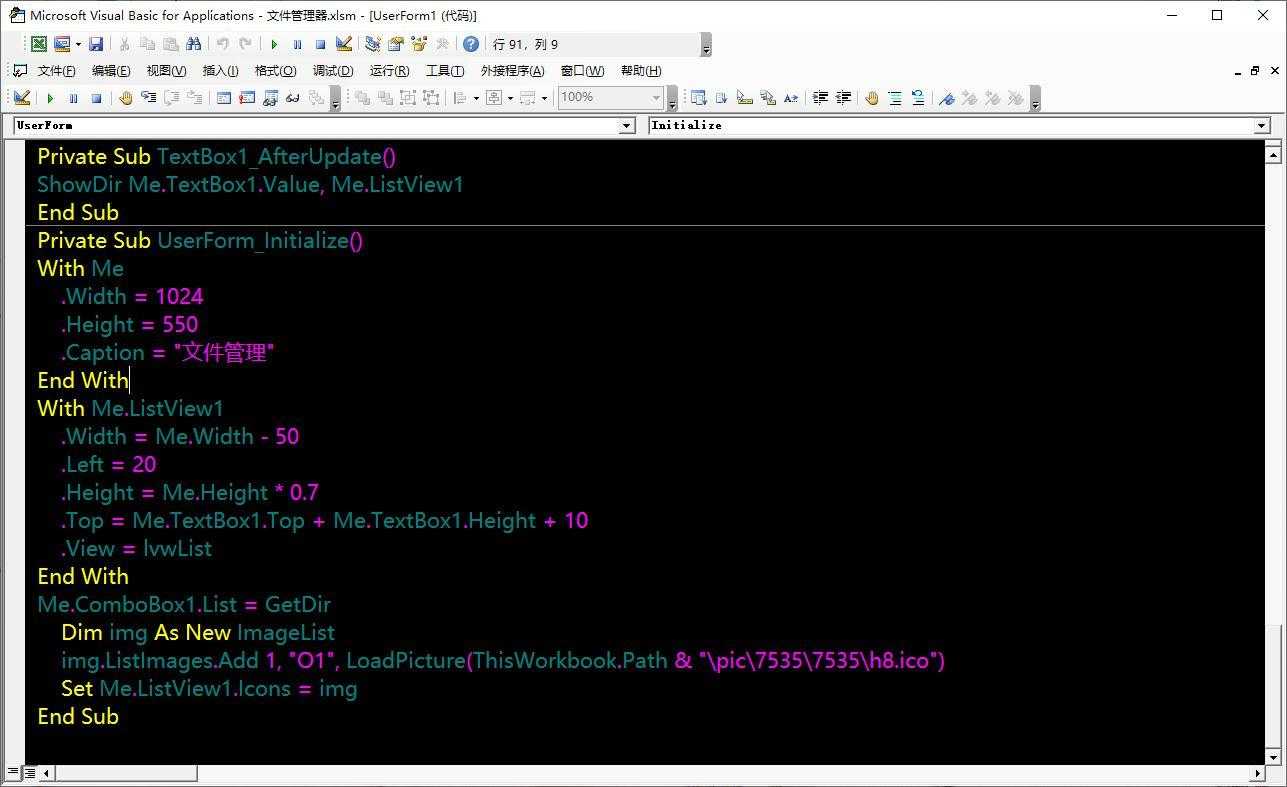
Task: Open the Watch Window icon
Action: (x=270, y=98)
